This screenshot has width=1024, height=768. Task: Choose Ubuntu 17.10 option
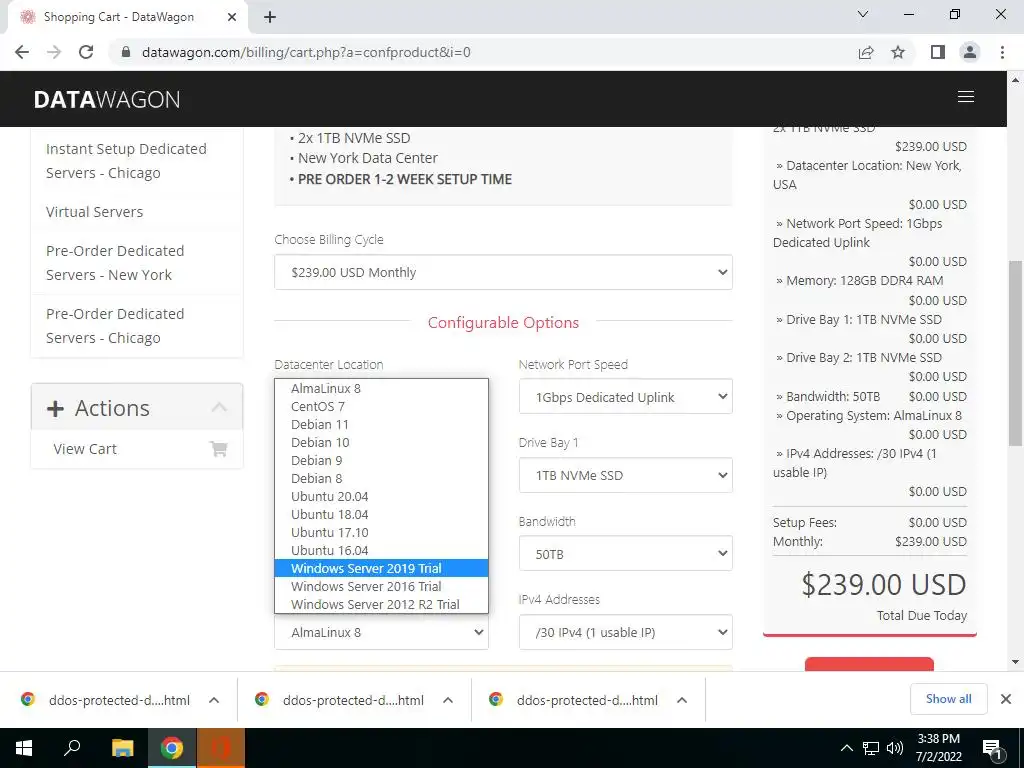tap(381, 532)
